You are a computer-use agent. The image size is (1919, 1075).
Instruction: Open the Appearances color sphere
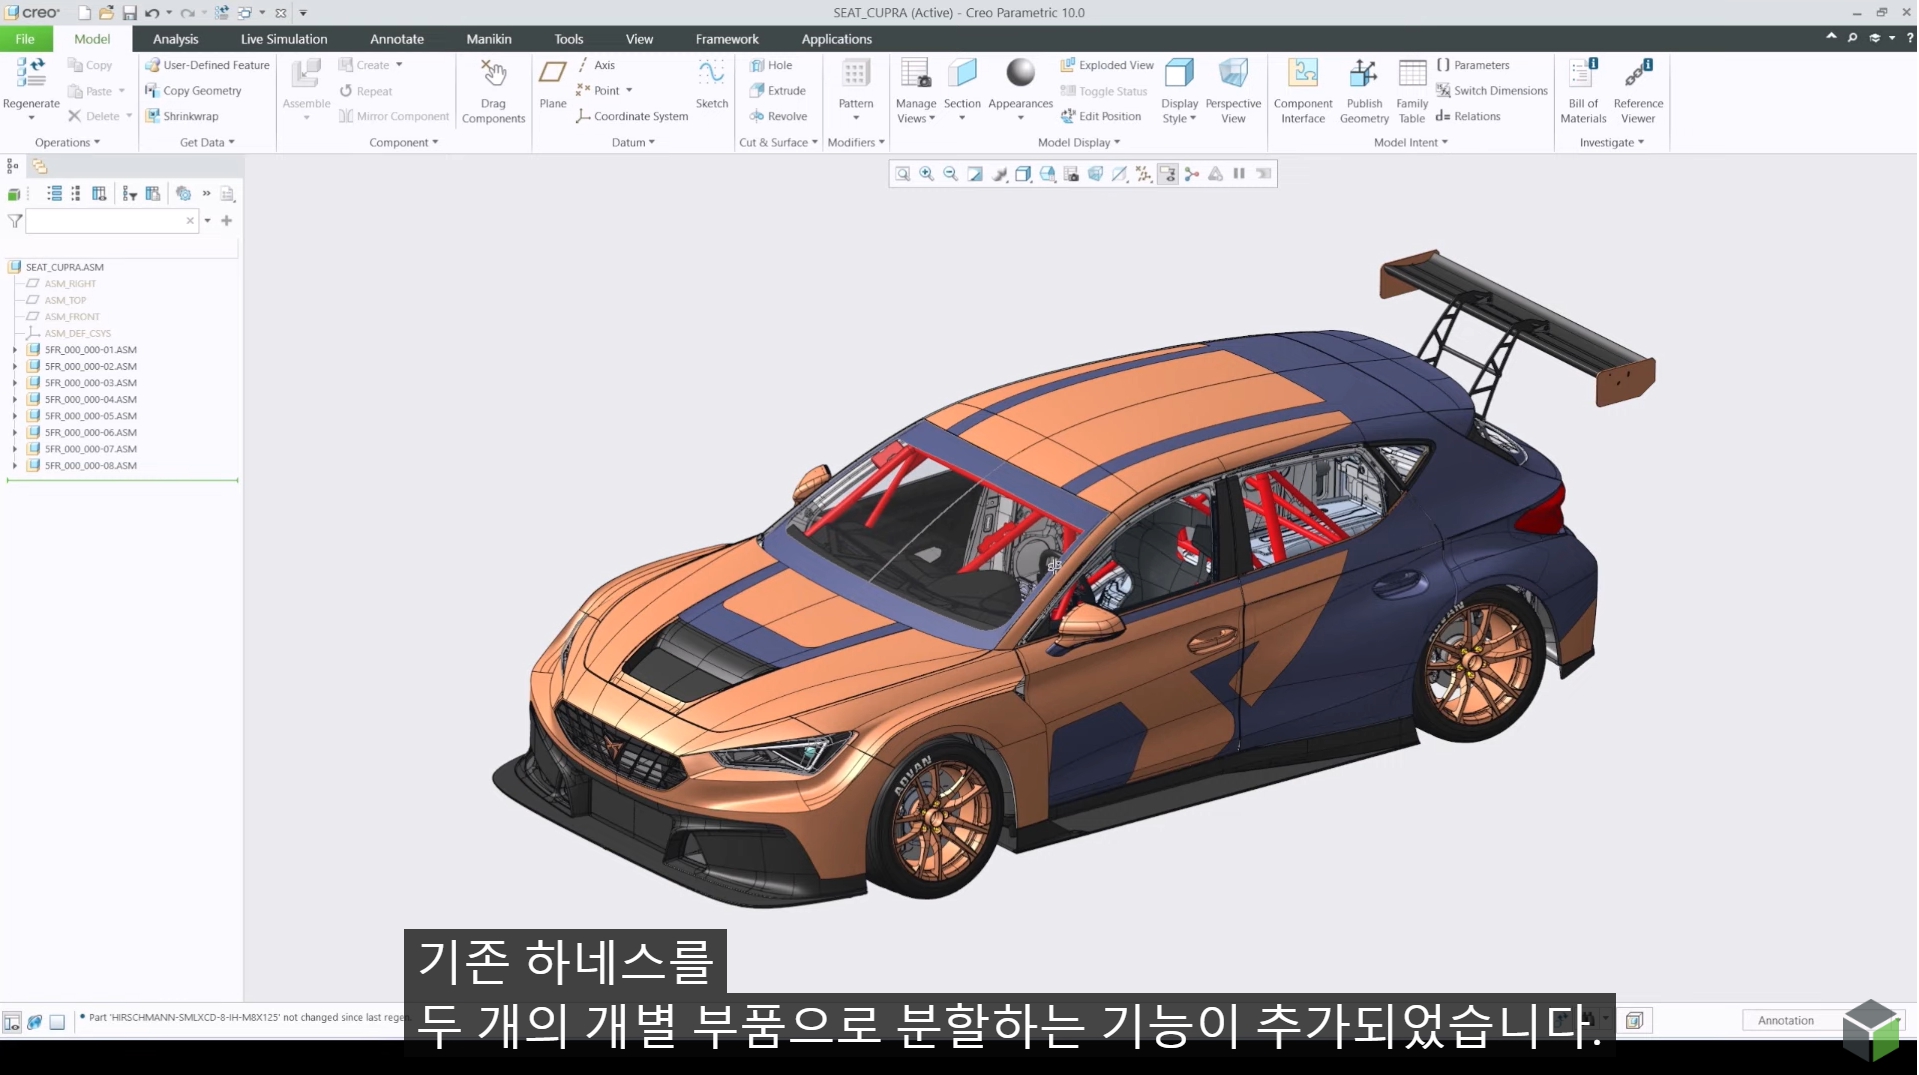[x=1020, y=73]
